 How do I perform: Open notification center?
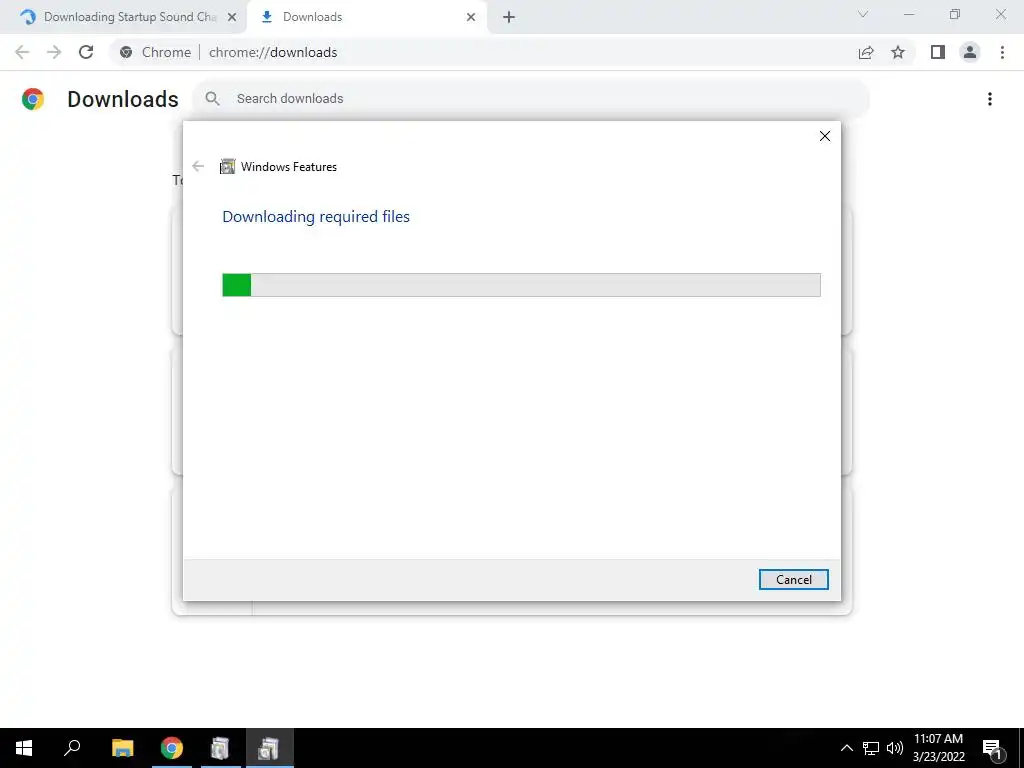point(992,748)
